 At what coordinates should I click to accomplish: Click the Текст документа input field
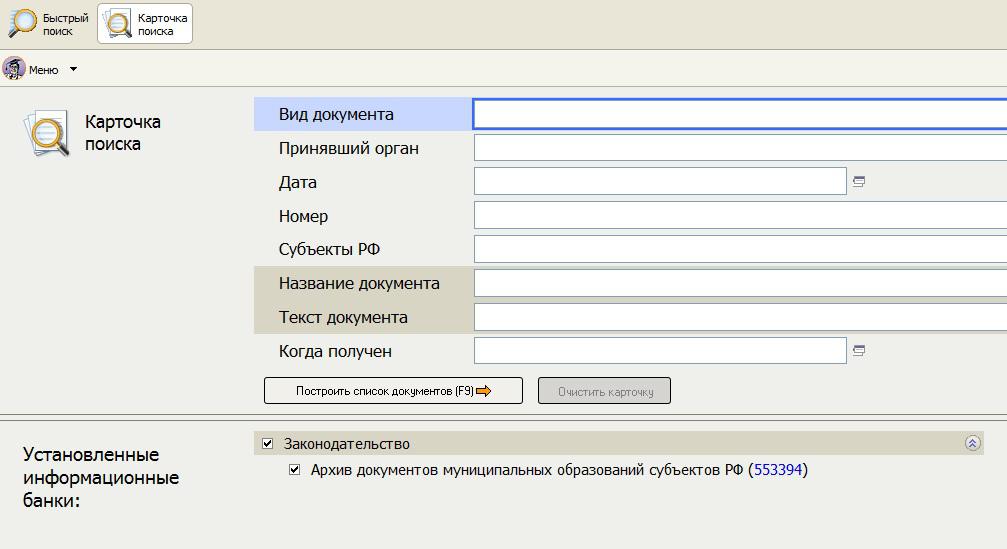(x=739, y=317)
